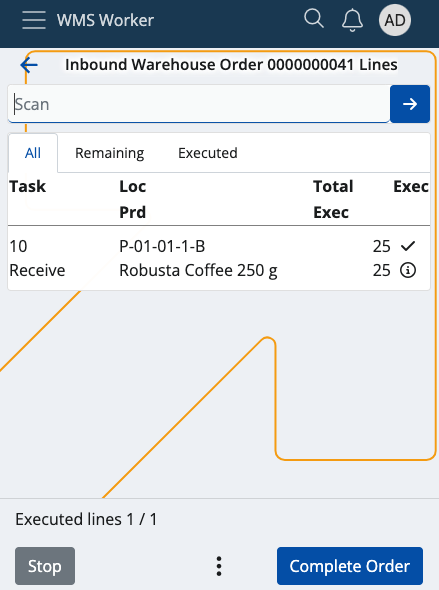Image resolution: width=439 pixels, height=590 pixels.
Task: Click the info icon on Robusta Coffee line
Action: click(408, 270)
